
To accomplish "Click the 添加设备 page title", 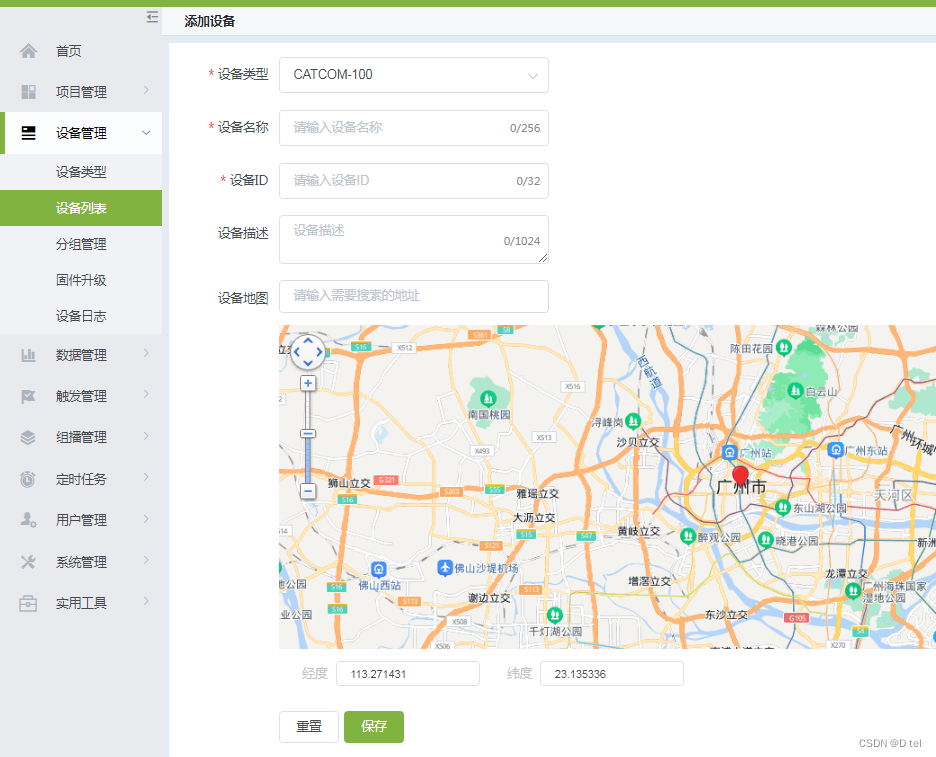I will [x=210, y=21].
